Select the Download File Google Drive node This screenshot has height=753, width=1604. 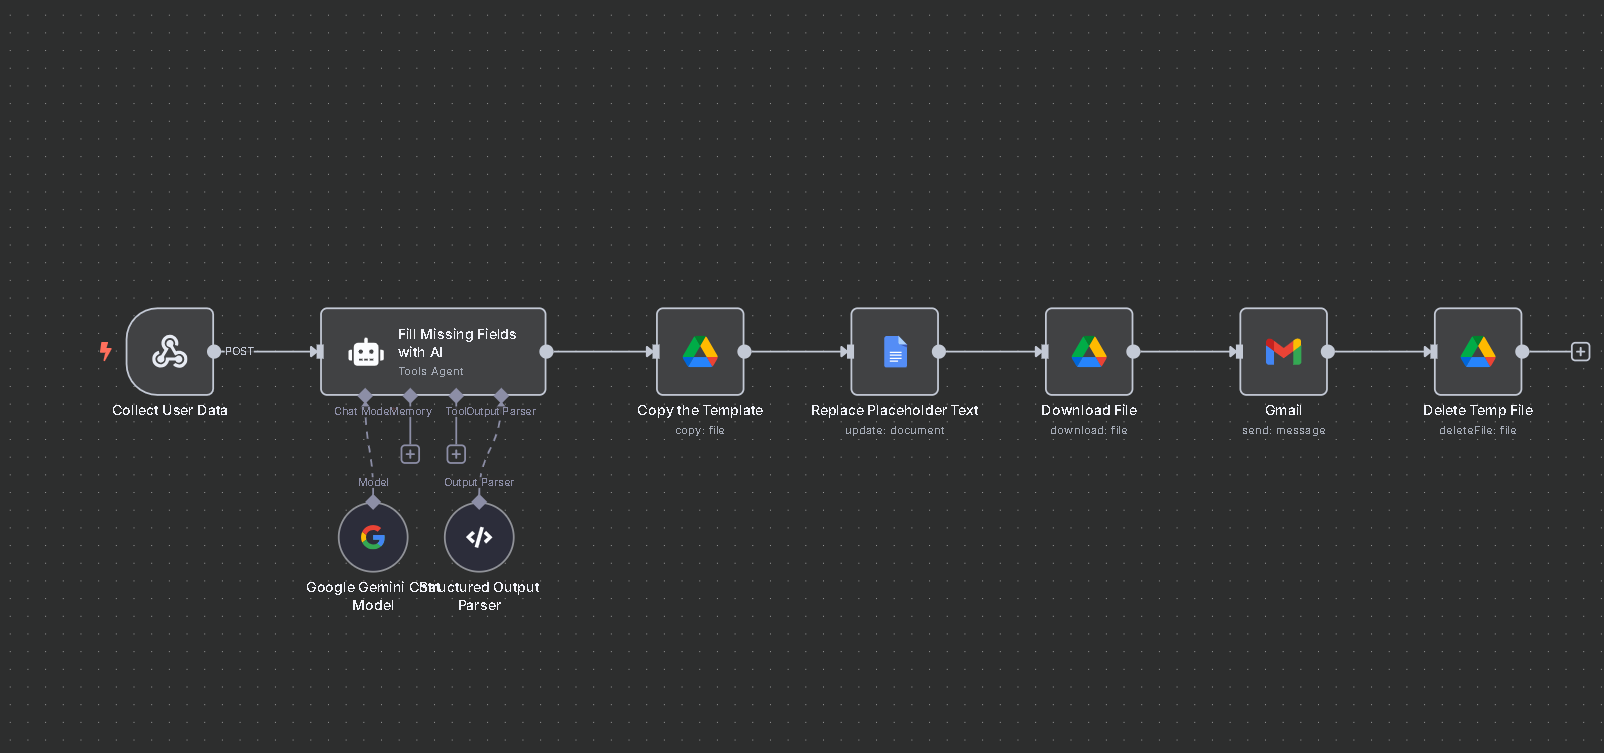1089,352
